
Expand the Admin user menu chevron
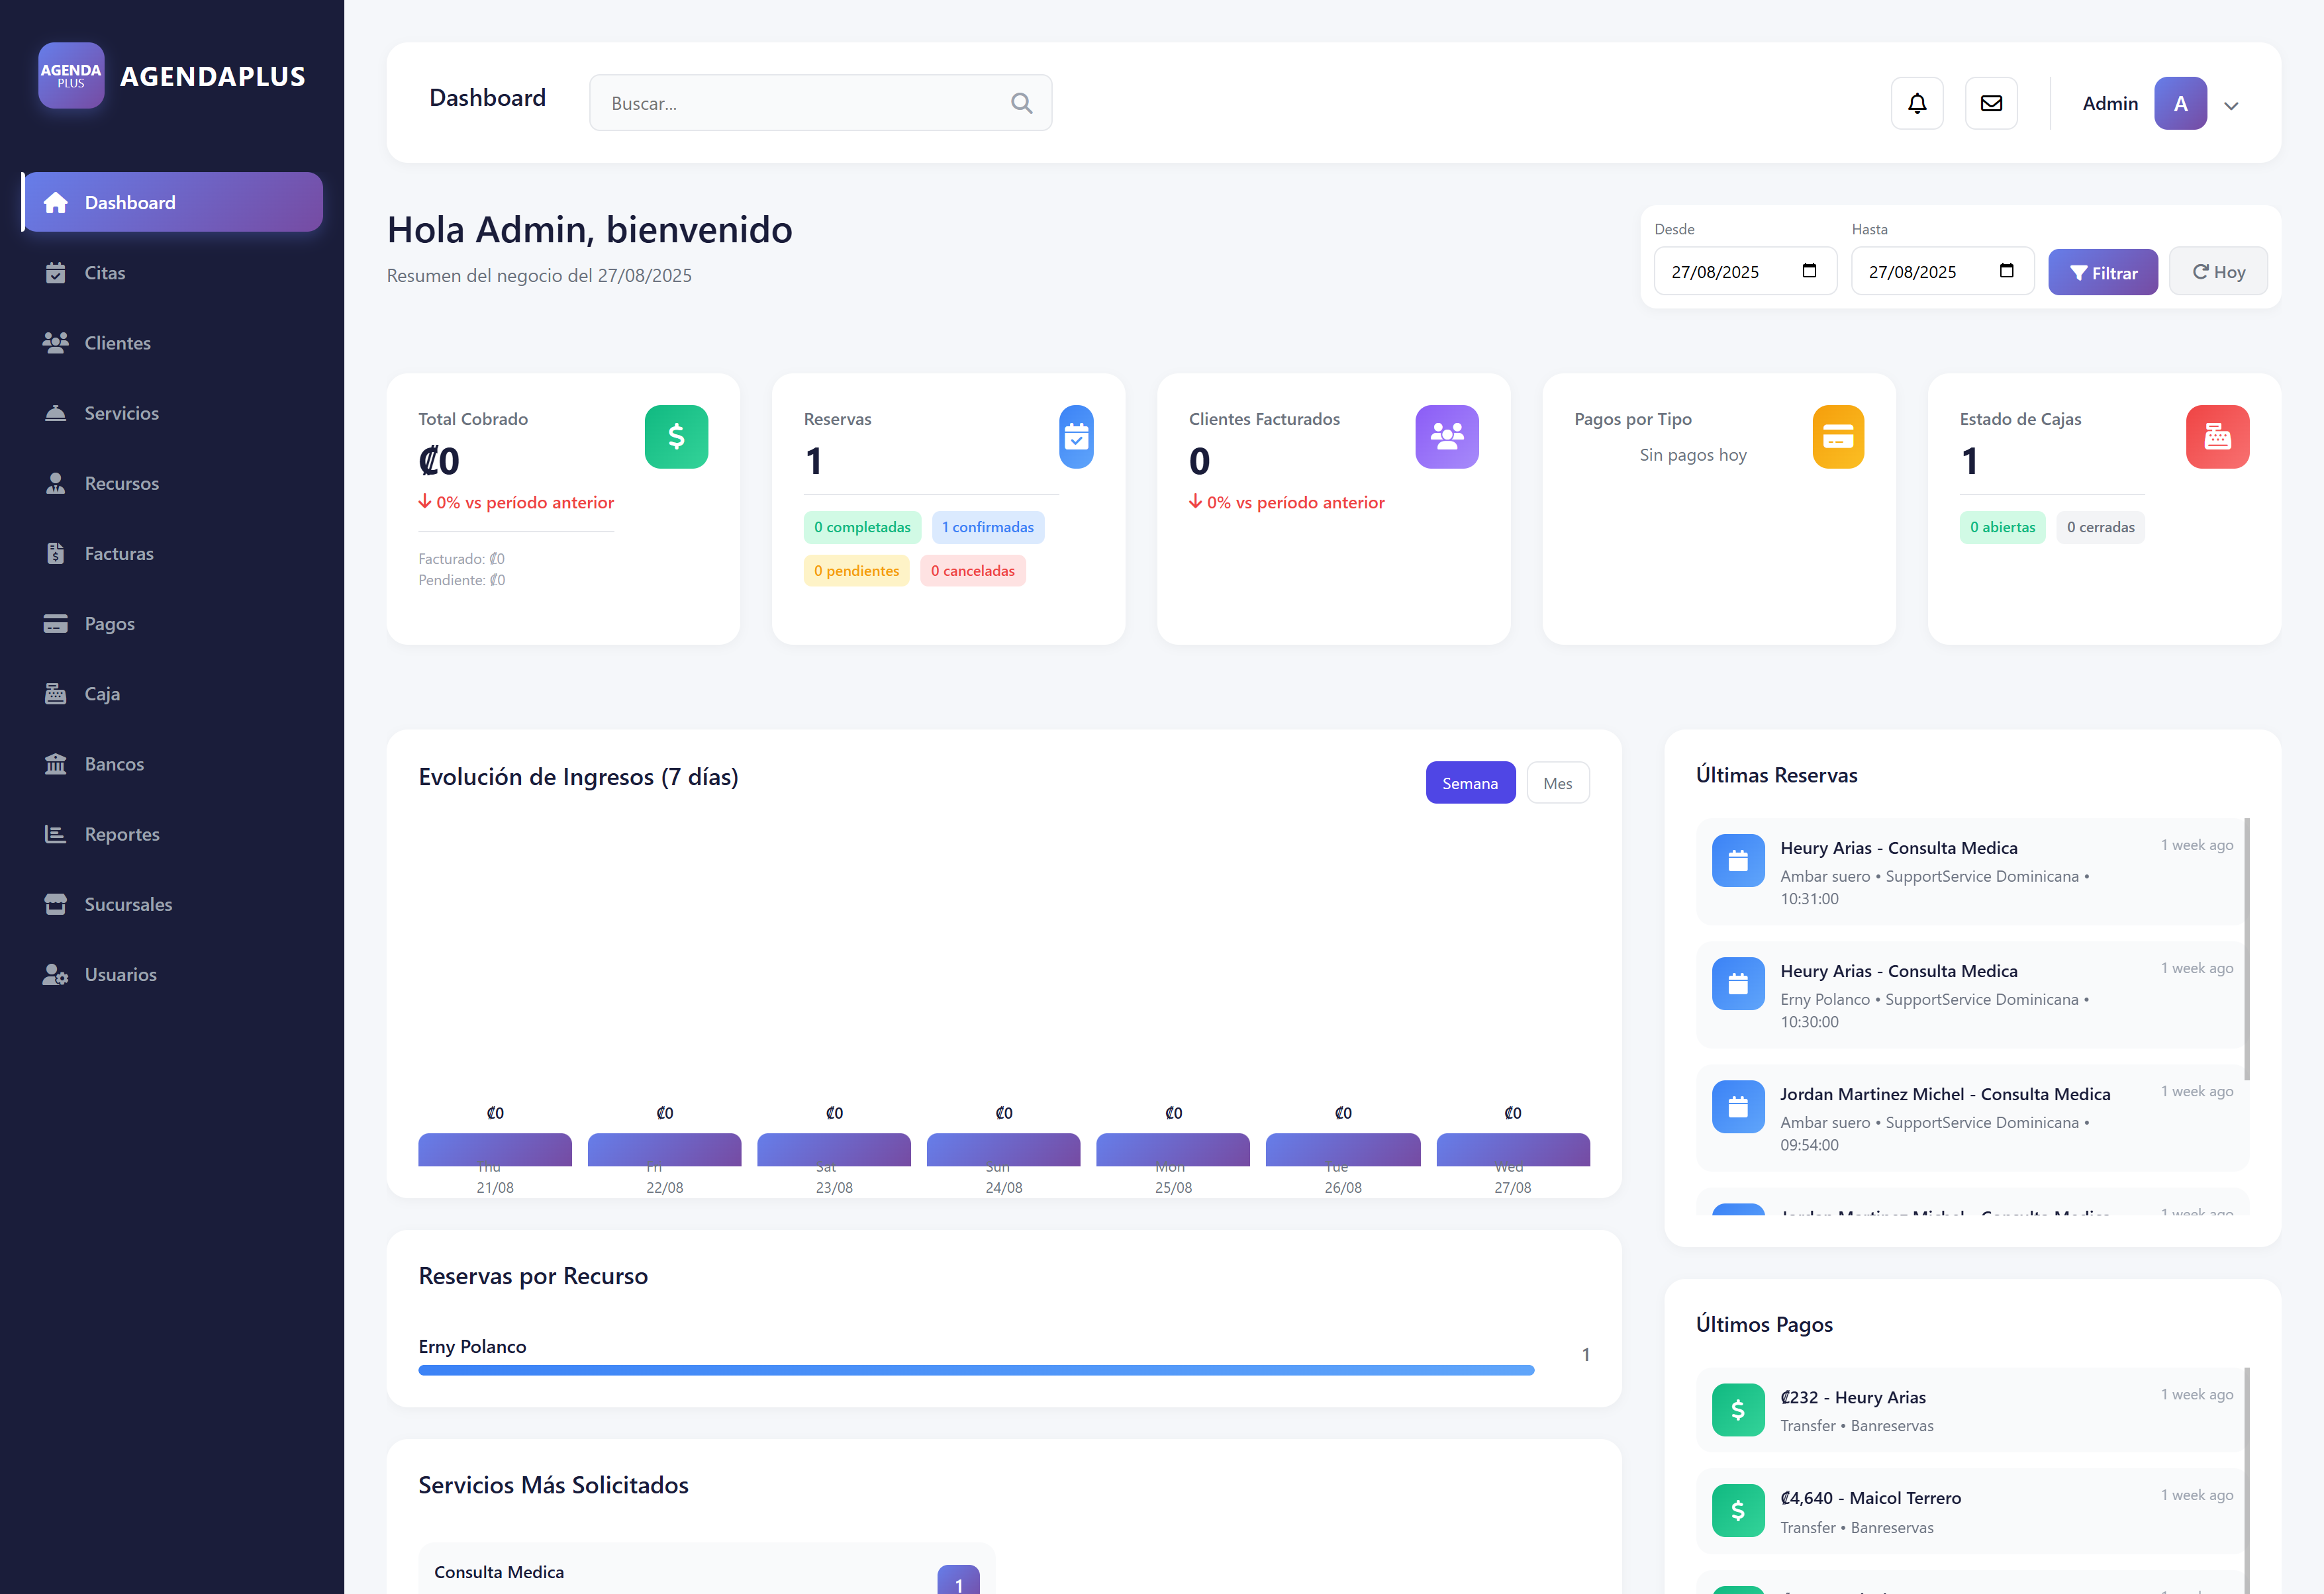(2231, 105)
